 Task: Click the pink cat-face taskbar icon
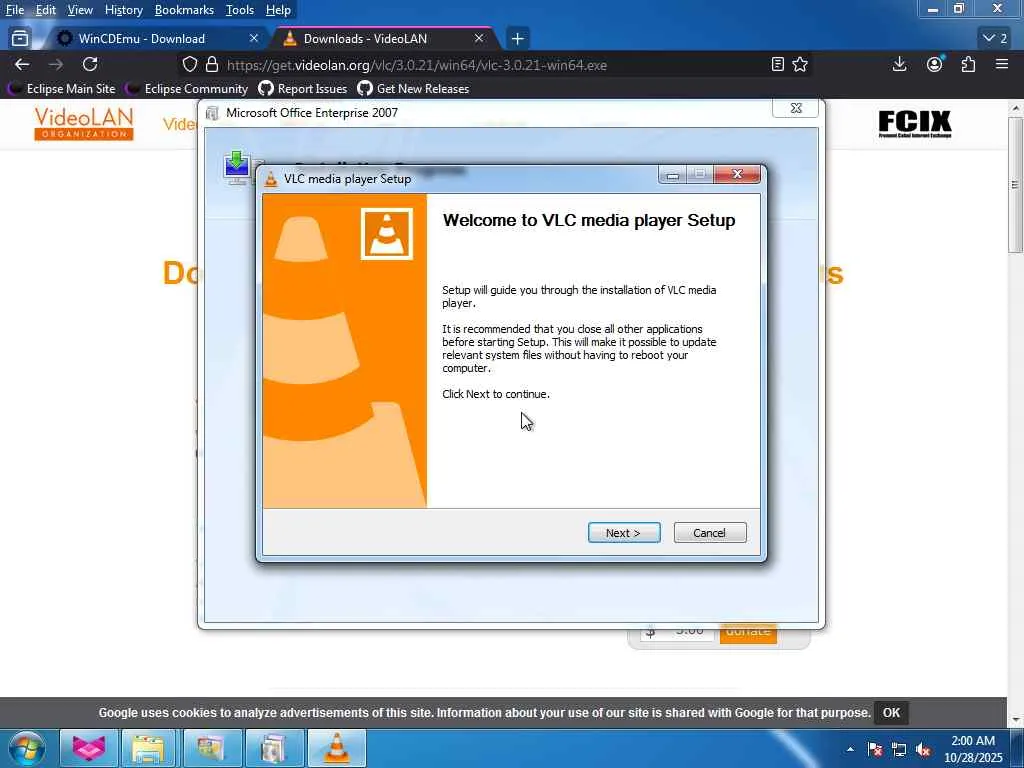[x=88, y=748]
